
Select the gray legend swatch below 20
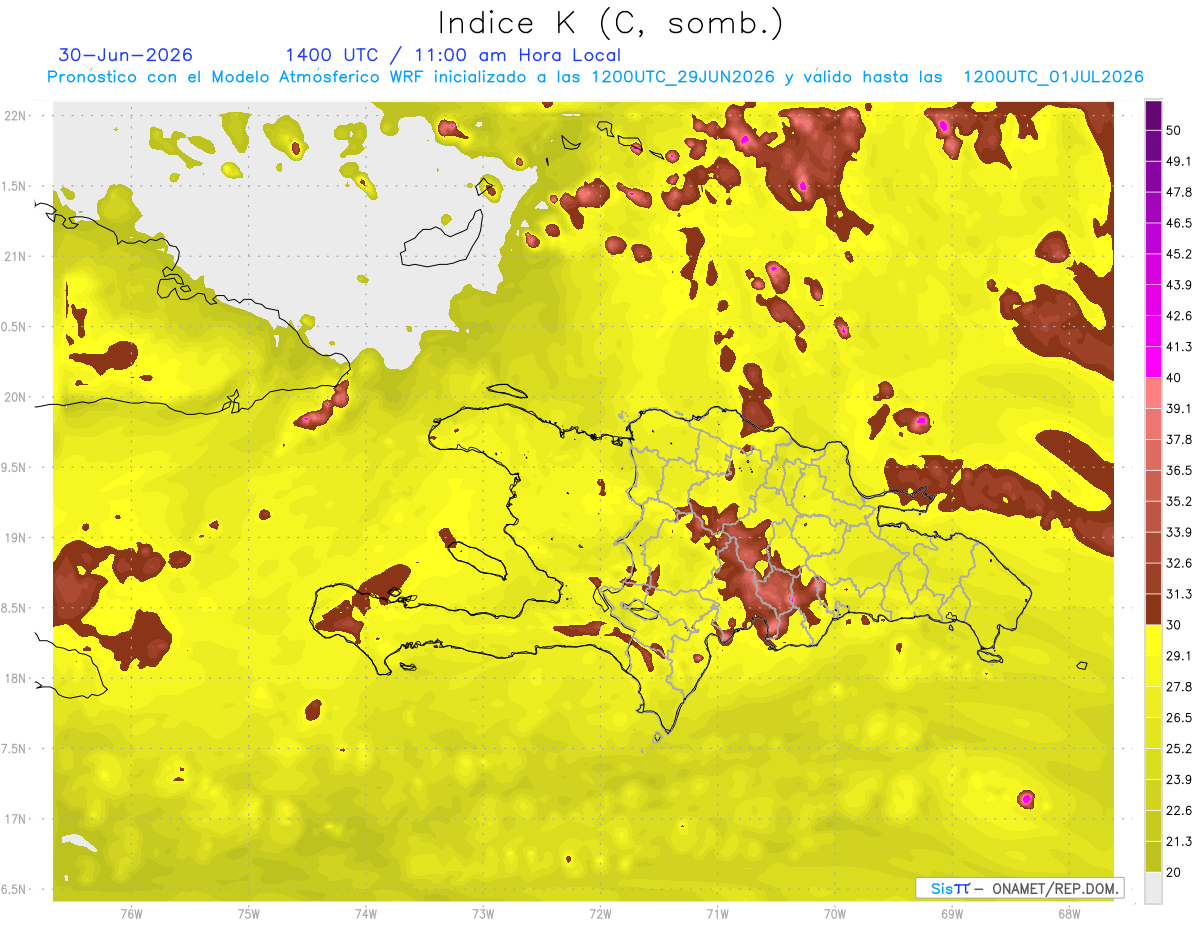tap(1153, 888)
